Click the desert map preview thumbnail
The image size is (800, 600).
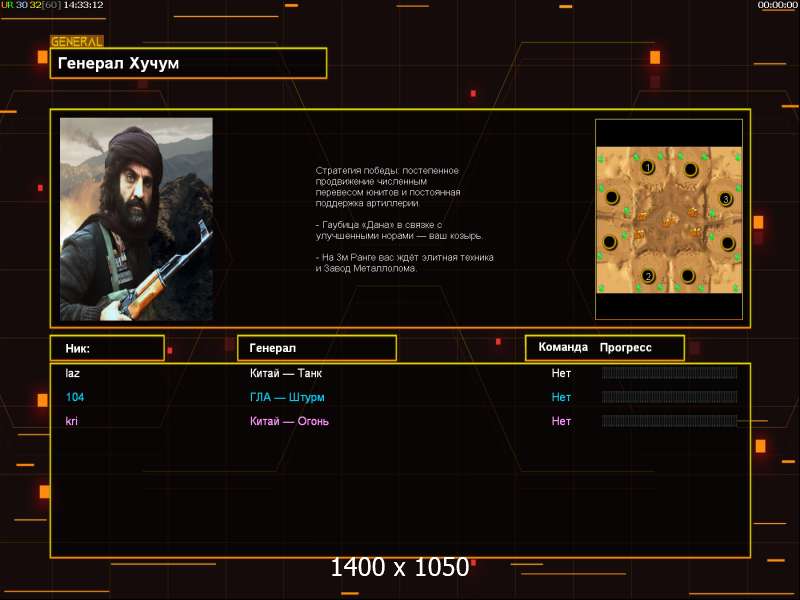point(669,219)
